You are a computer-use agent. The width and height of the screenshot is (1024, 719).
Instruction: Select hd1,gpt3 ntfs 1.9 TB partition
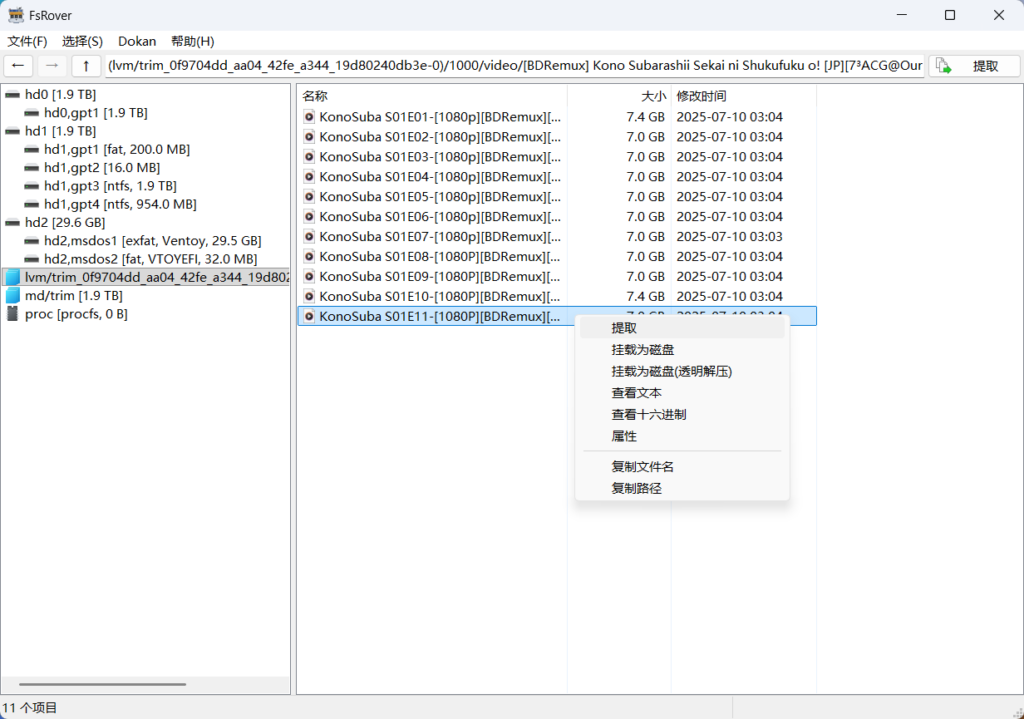110,186
